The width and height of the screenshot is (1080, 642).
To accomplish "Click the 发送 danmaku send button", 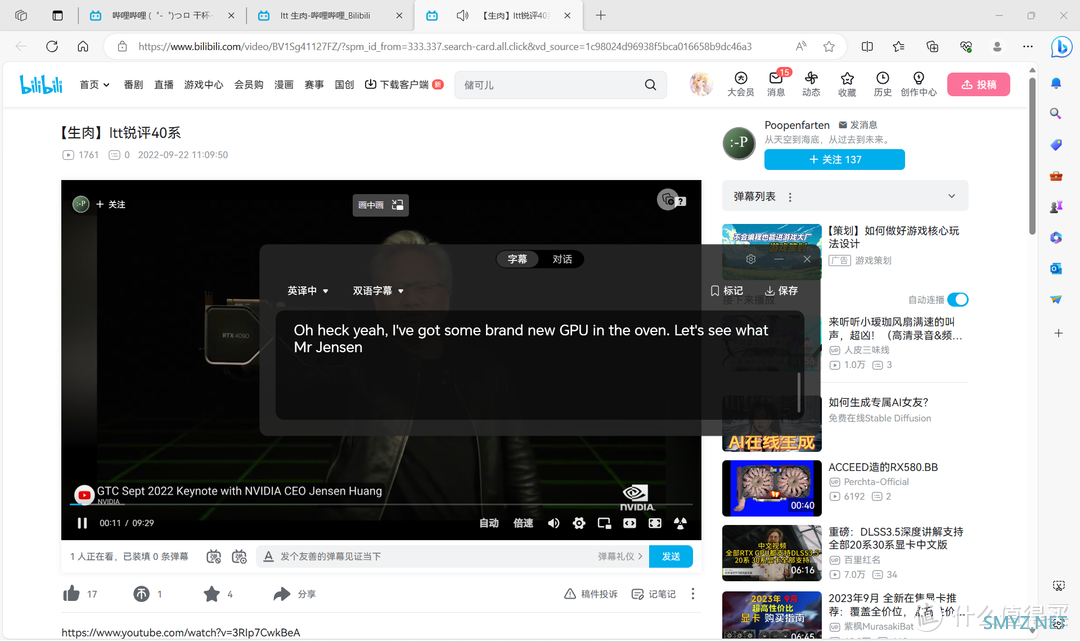I will 670,557.
